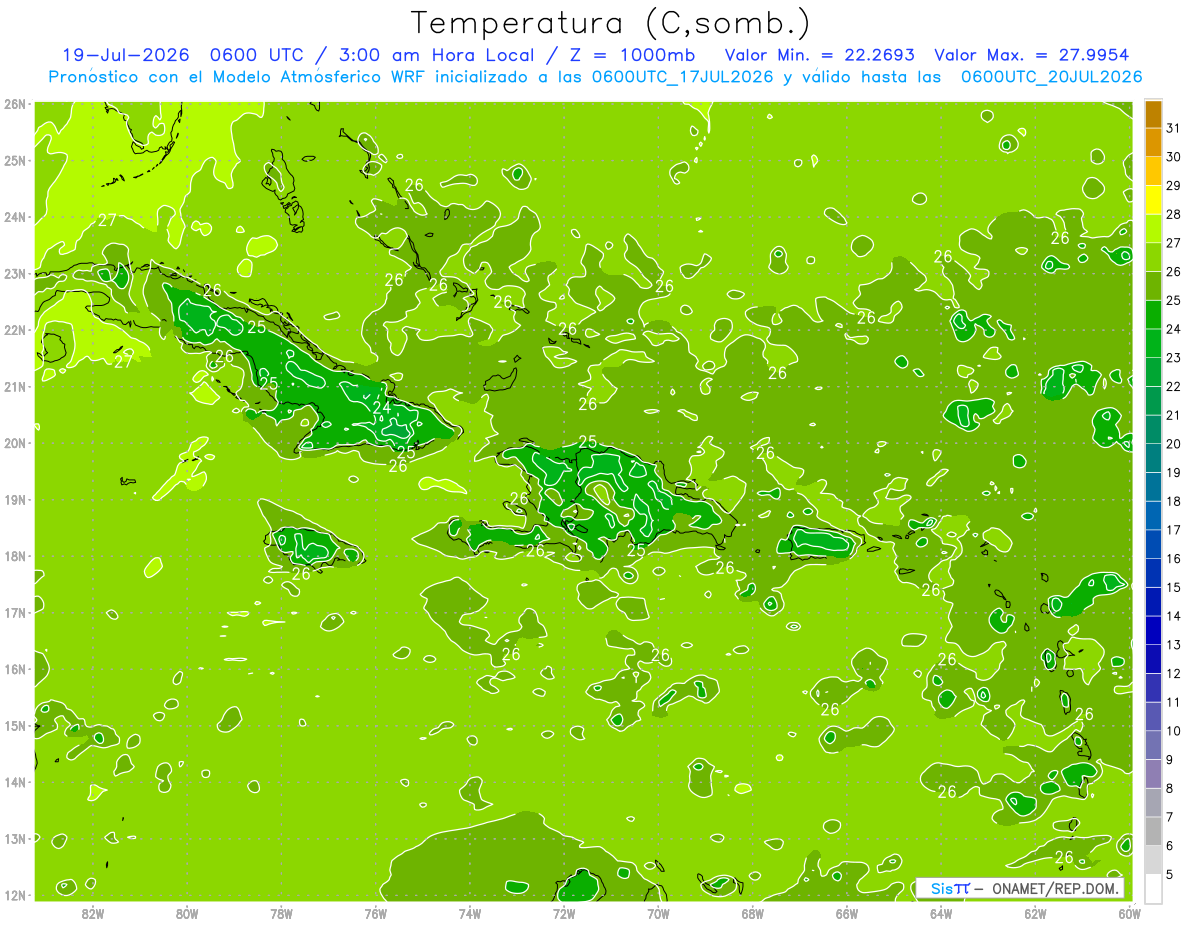1200x927 pixels.
Task: Click legend scale value 24
Action: point(1174,329)
